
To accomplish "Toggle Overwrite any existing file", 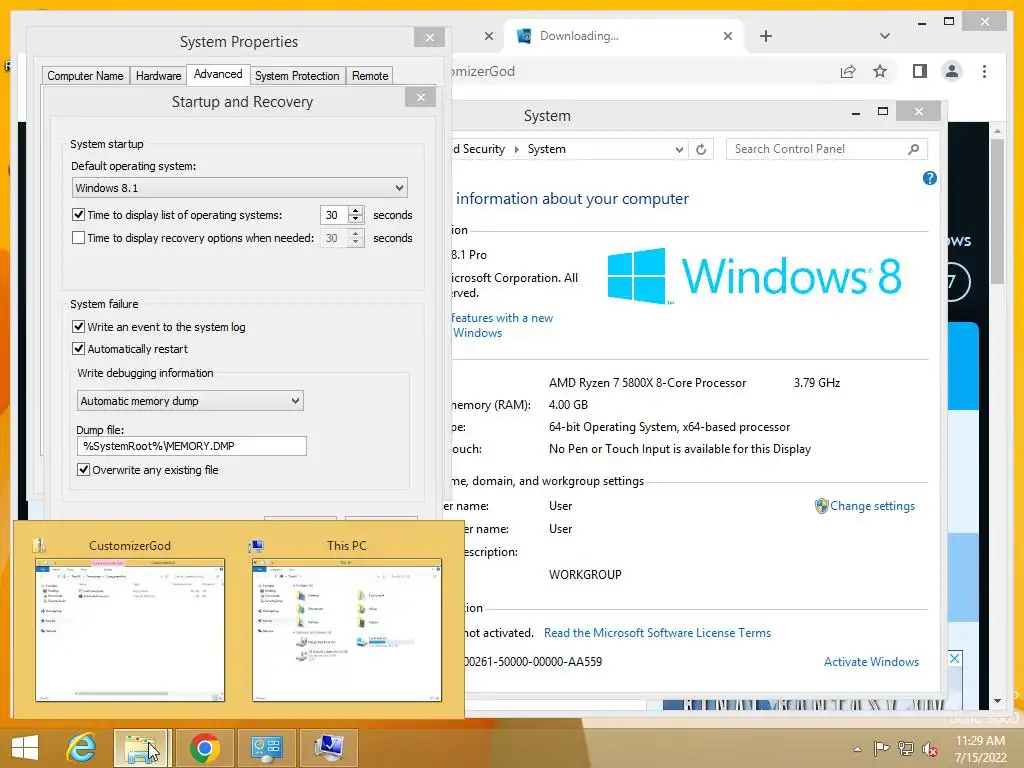I will pyautogui.click(x=84, y=470).
